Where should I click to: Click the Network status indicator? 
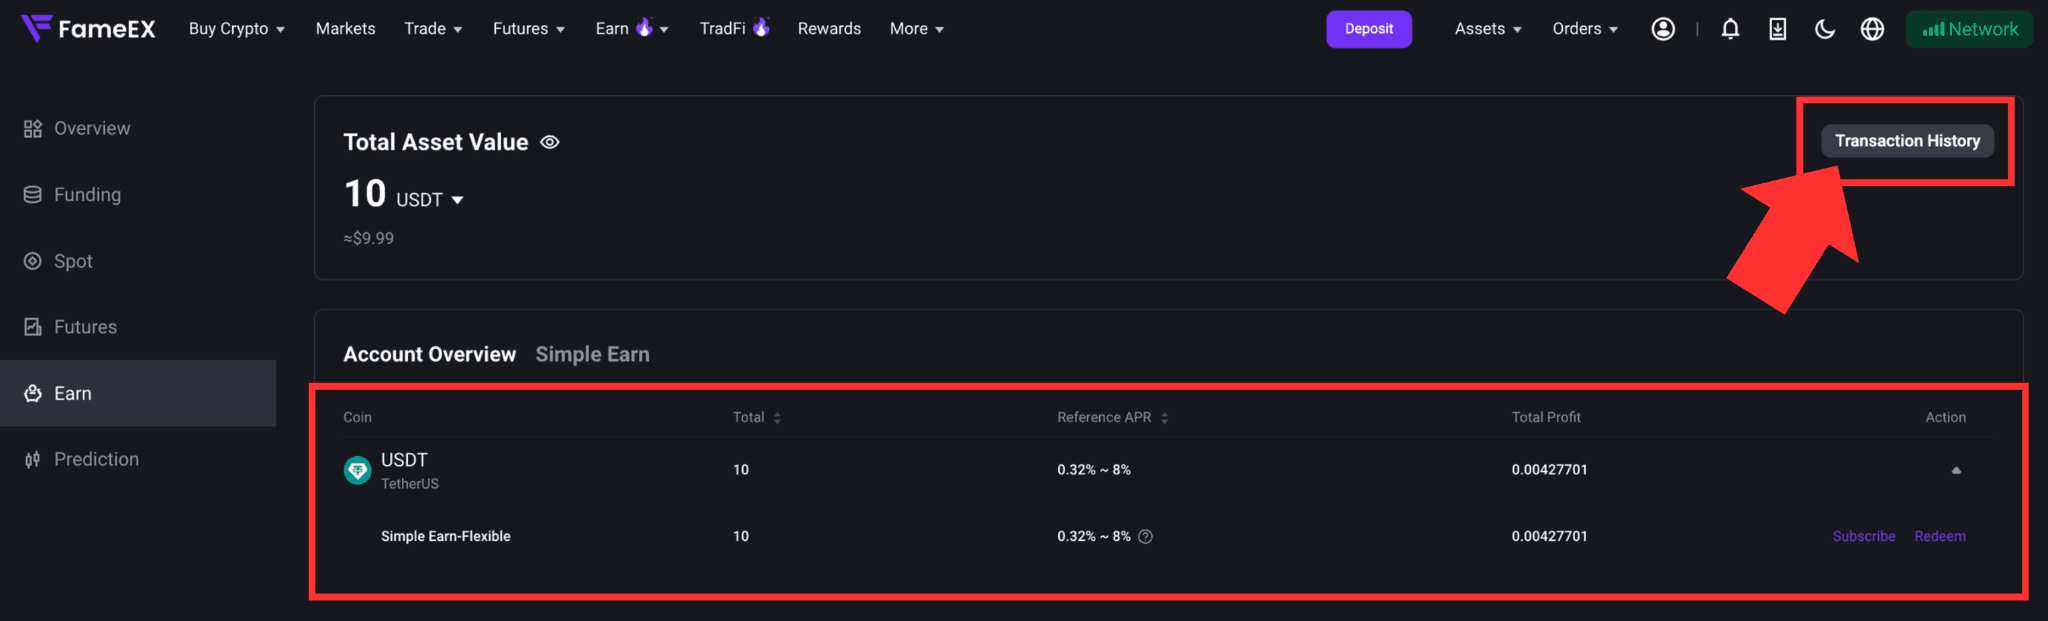tap(1969, 29)
